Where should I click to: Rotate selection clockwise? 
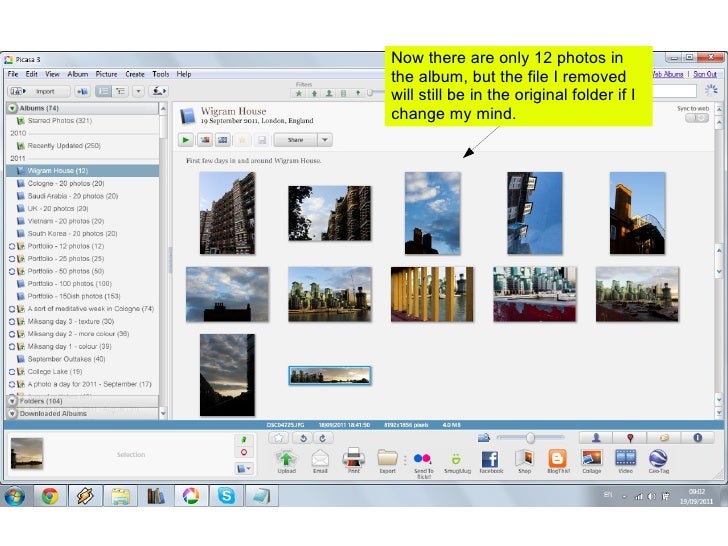[x=323, y=438]
